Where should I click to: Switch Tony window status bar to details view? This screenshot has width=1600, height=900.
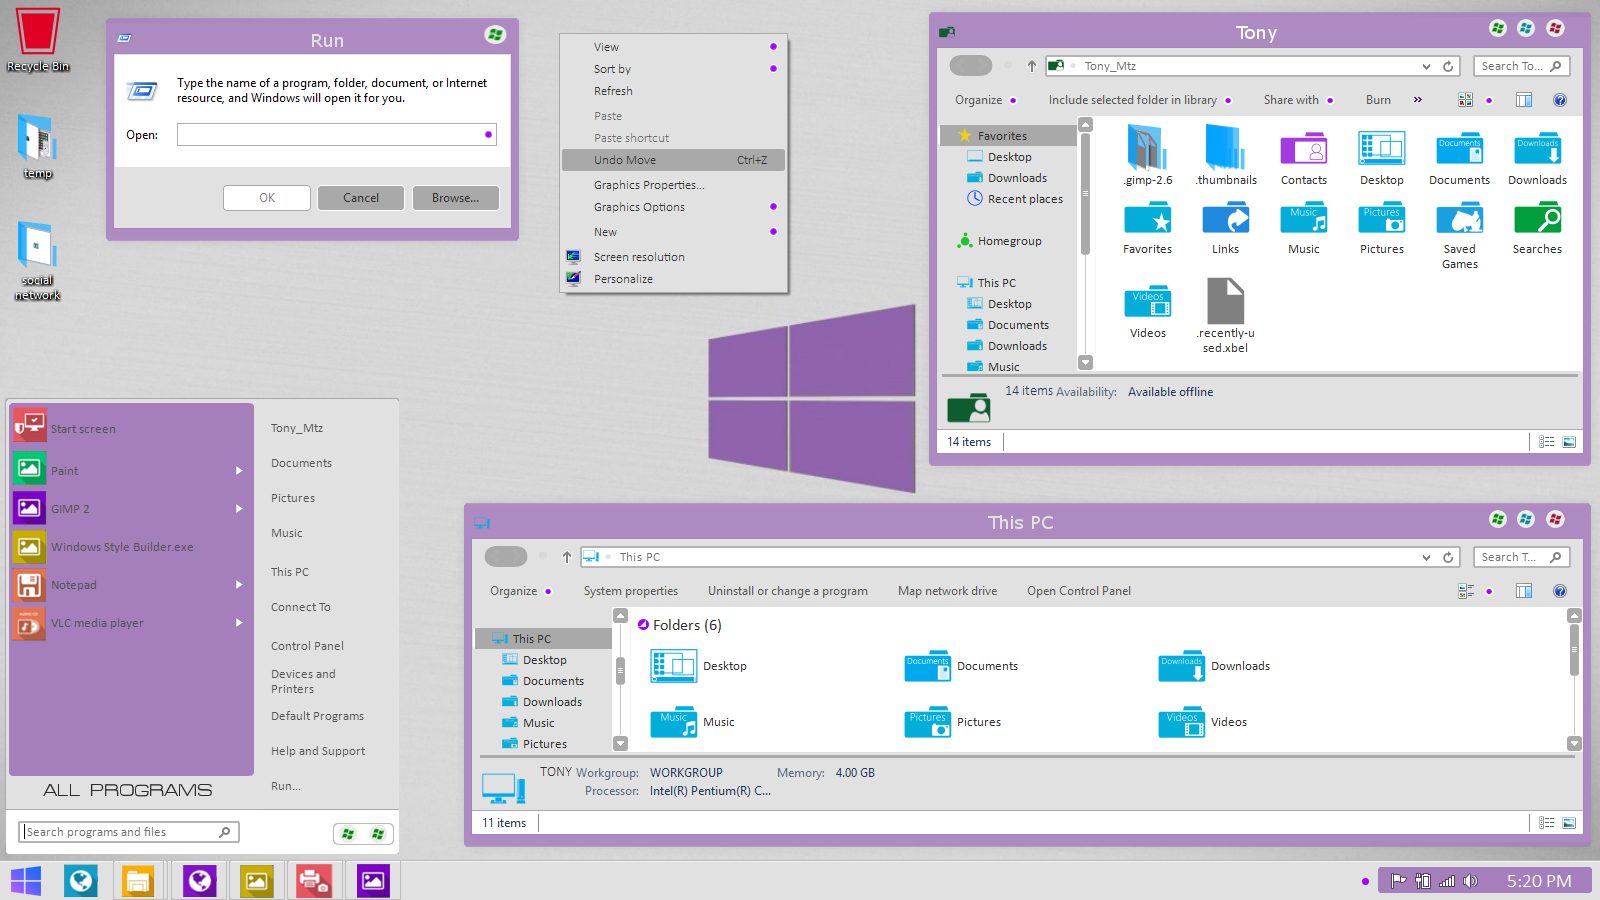(1547, 442)
